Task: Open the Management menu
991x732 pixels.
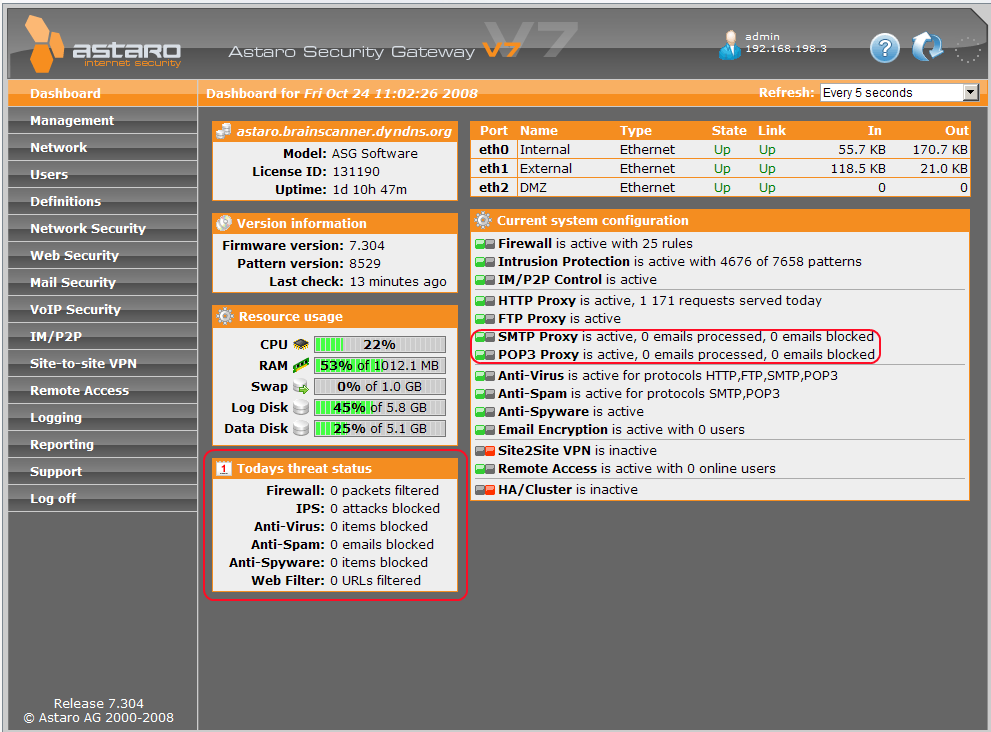Action: click(102, 120)
